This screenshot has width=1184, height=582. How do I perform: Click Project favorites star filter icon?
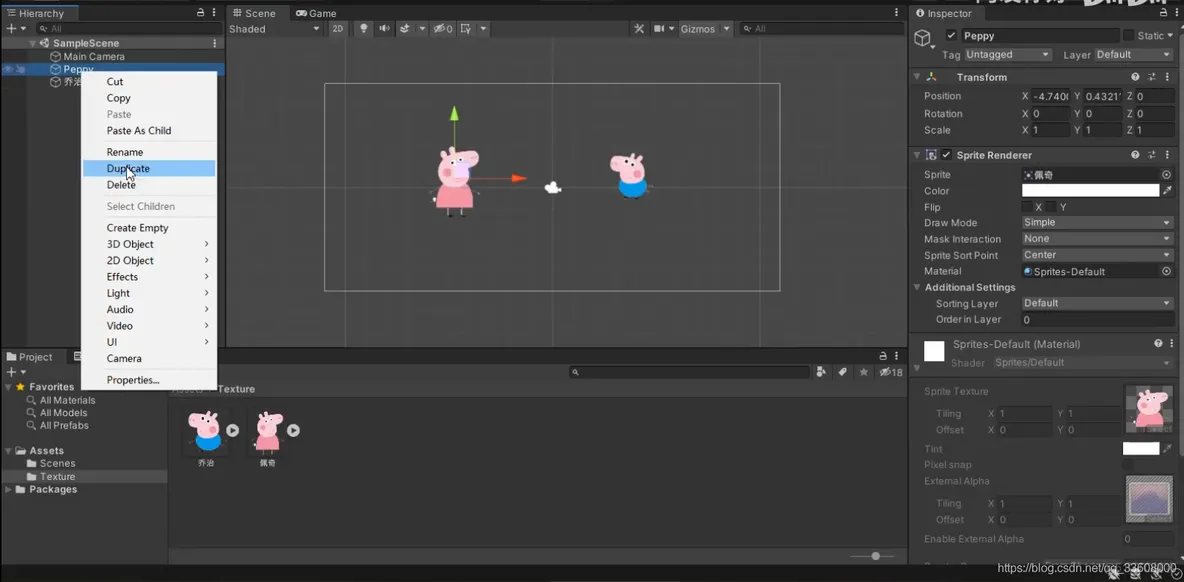[x=864, y=372]
